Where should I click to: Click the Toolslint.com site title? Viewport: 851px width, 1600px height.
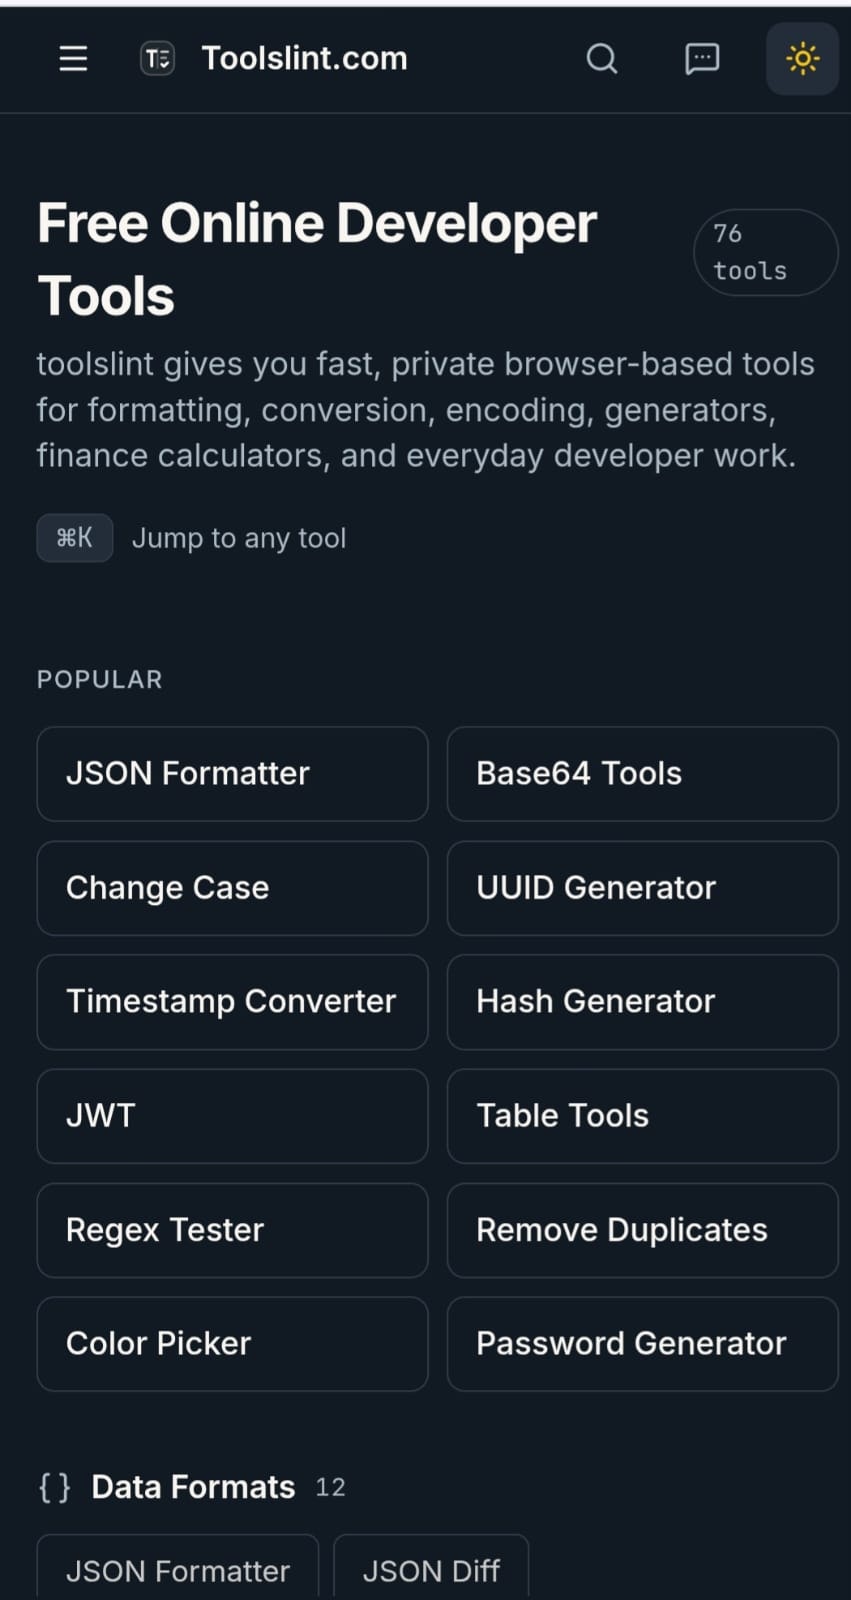click(x=304, y=59)
